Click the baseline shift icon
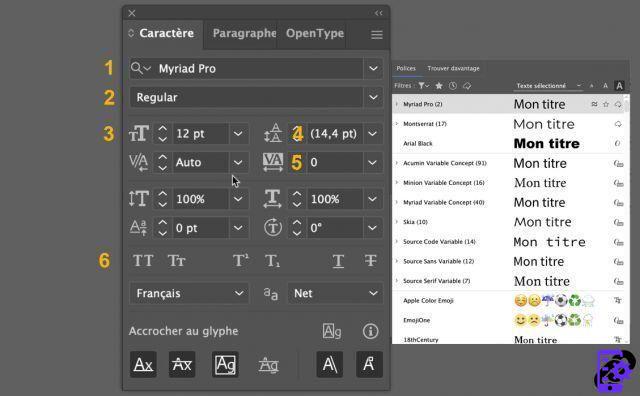 click(x=139, y=227)
